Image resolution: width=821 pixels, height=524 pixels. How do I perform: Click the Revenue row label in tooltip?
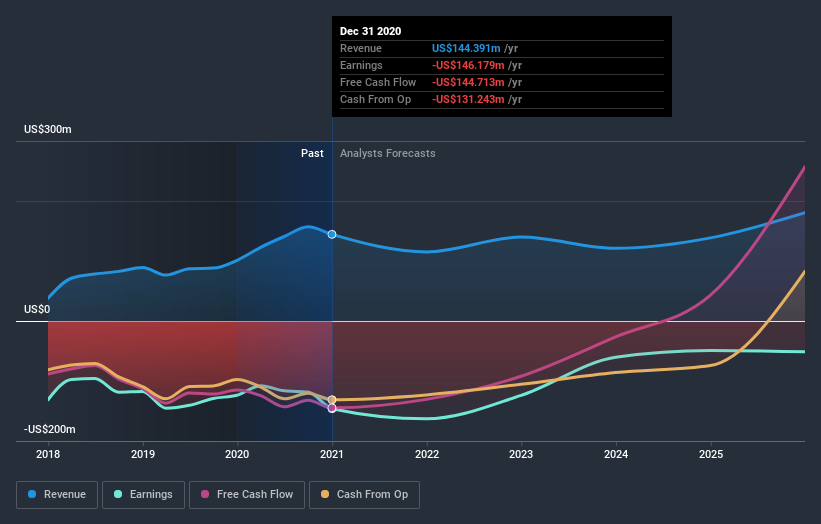(361, 48)
